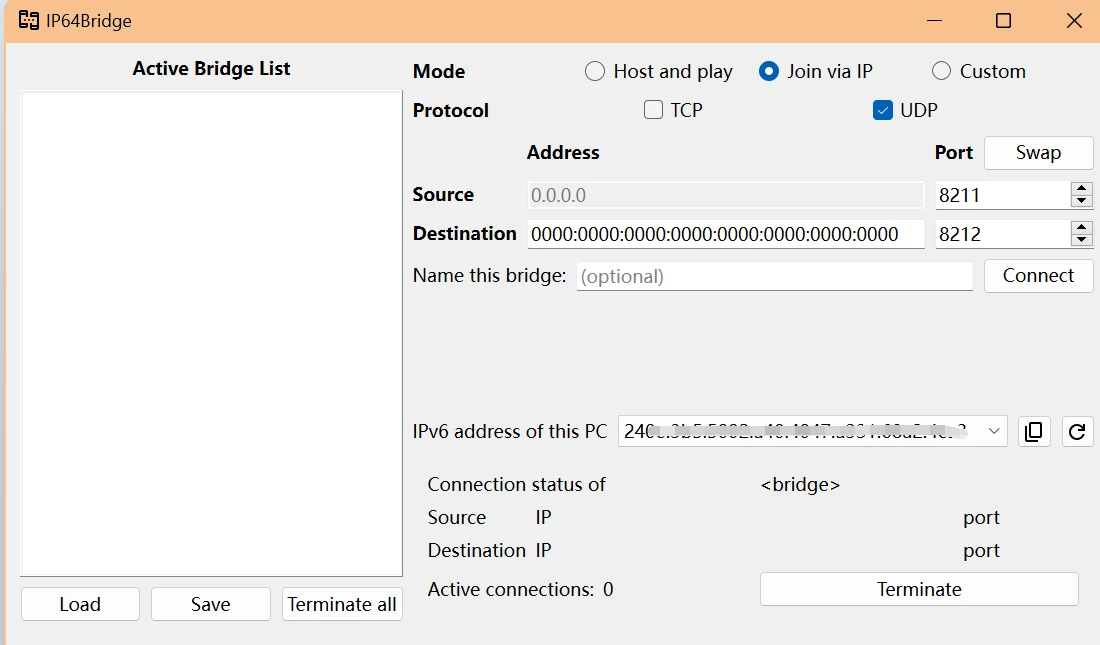Focus the destination IPv6 address field

[x=725, y=234]
